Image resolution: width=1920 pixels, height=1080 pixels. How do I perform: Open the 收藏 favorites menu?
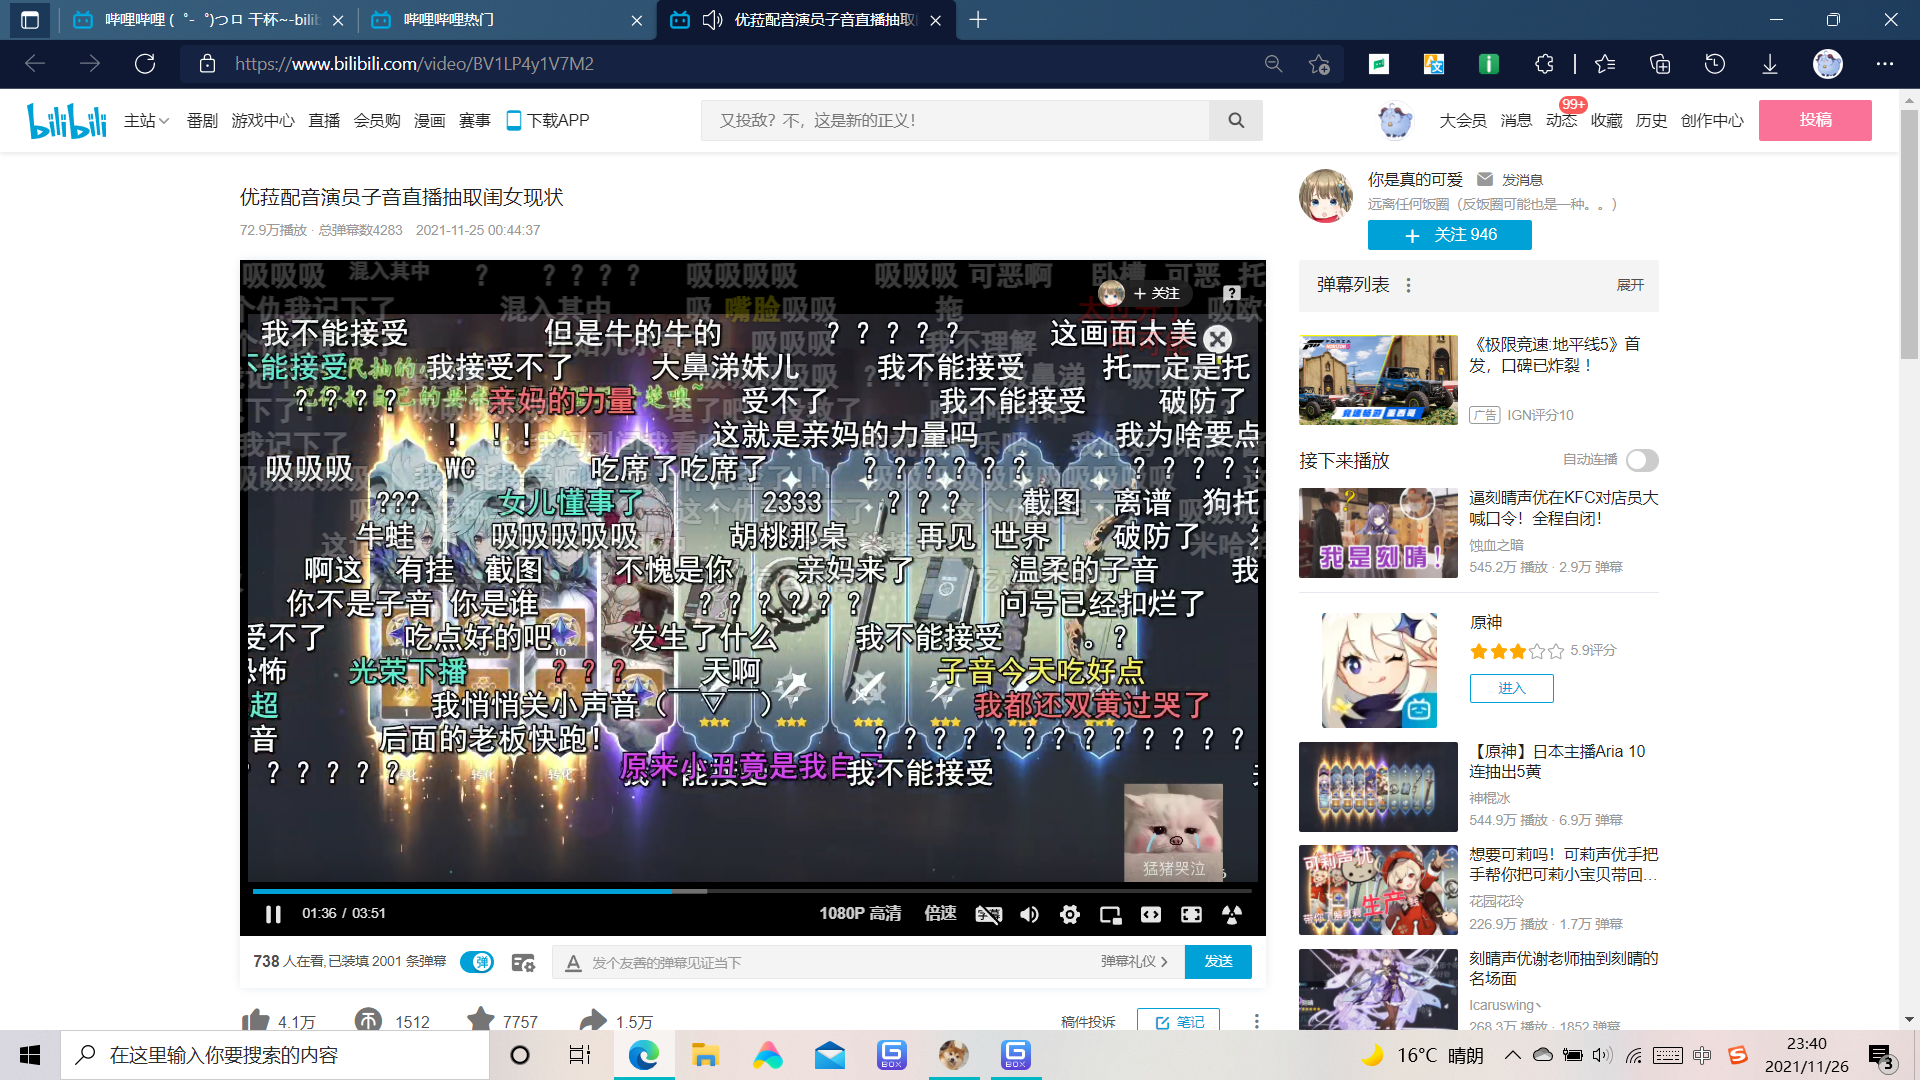(1606, 120)
